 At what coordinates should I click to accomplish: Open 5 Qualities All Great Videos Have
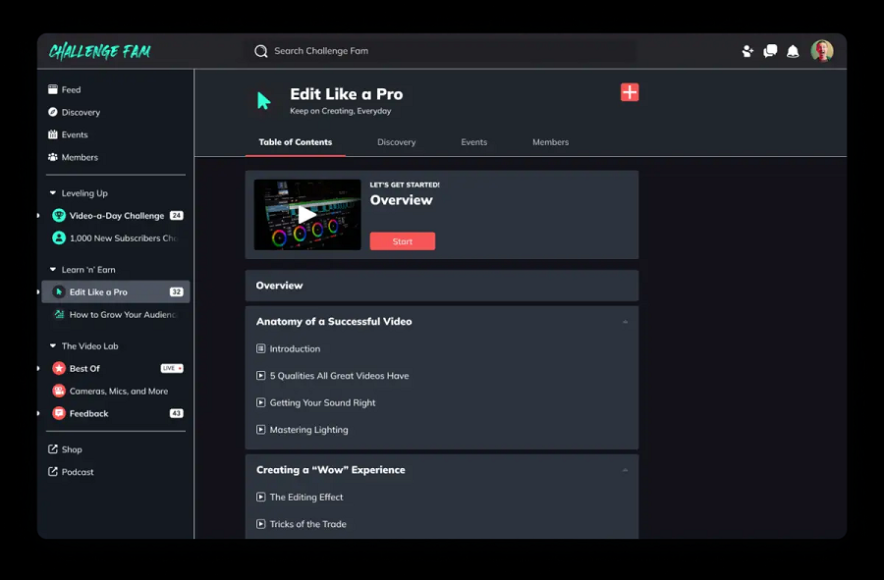339,375
